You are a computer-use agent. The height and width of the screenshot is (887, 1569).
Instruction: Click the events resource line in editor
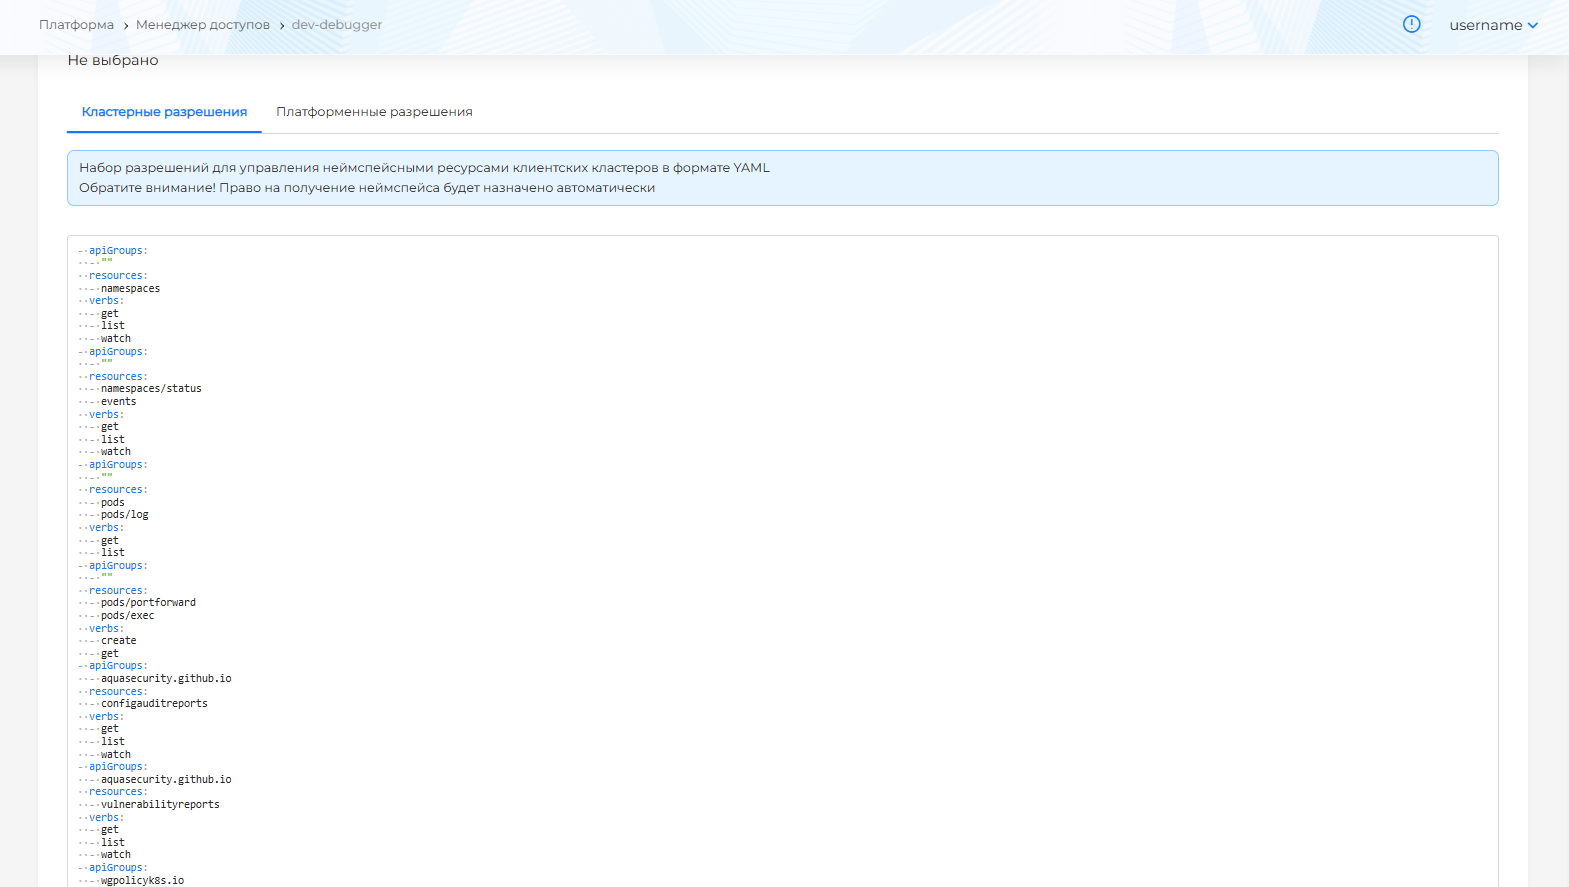click(118, 402)
